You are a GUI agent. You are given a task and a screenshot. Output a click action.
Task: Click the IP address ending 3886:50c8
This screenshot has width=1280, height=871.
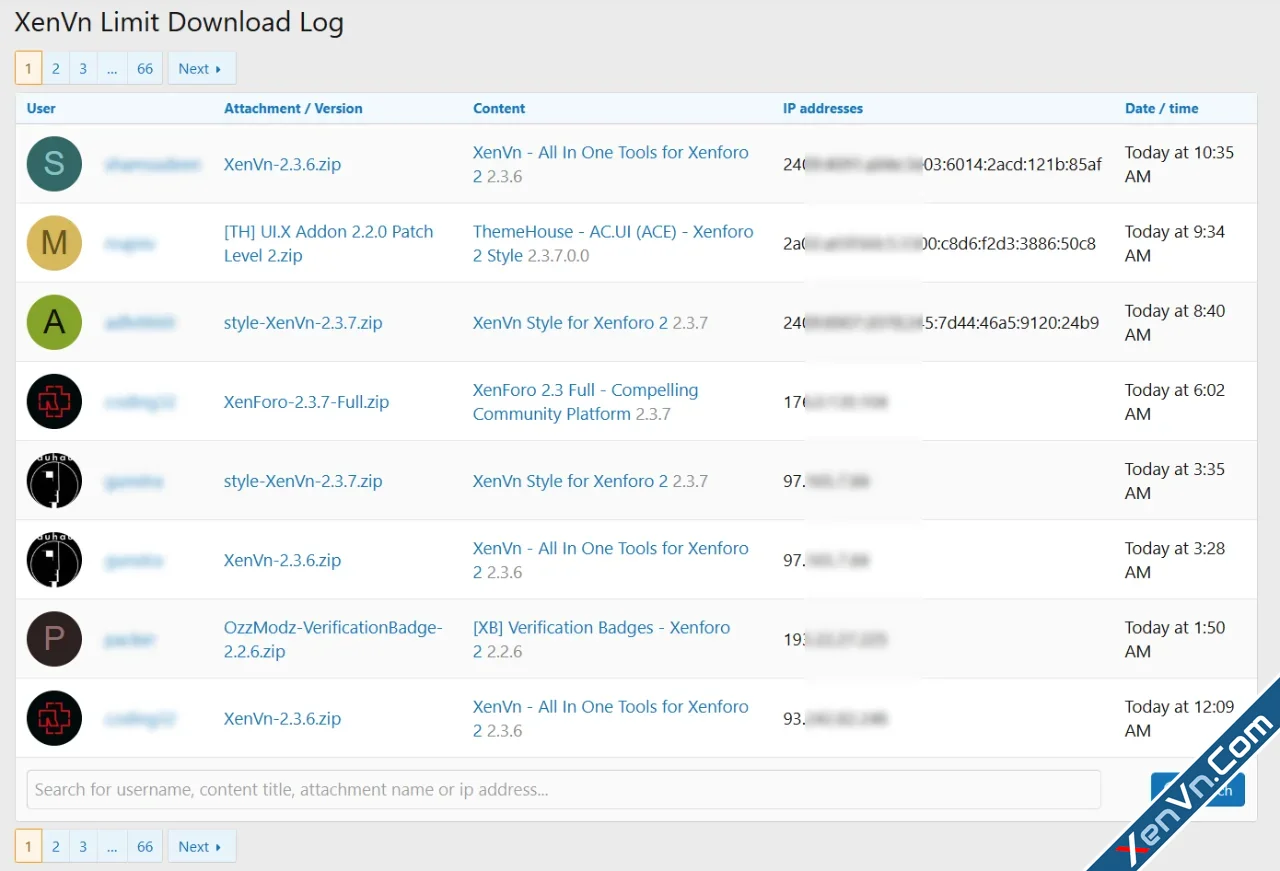pos(939,243)
